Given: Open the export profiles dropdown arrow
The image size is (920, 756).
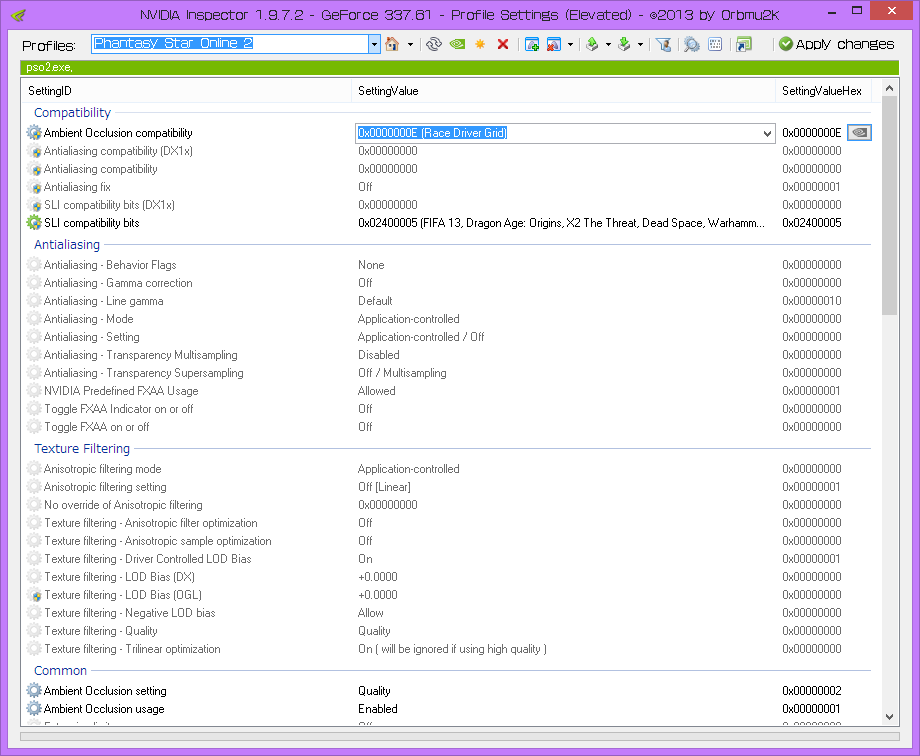Looking at the screenshot, I should point(608,44).
